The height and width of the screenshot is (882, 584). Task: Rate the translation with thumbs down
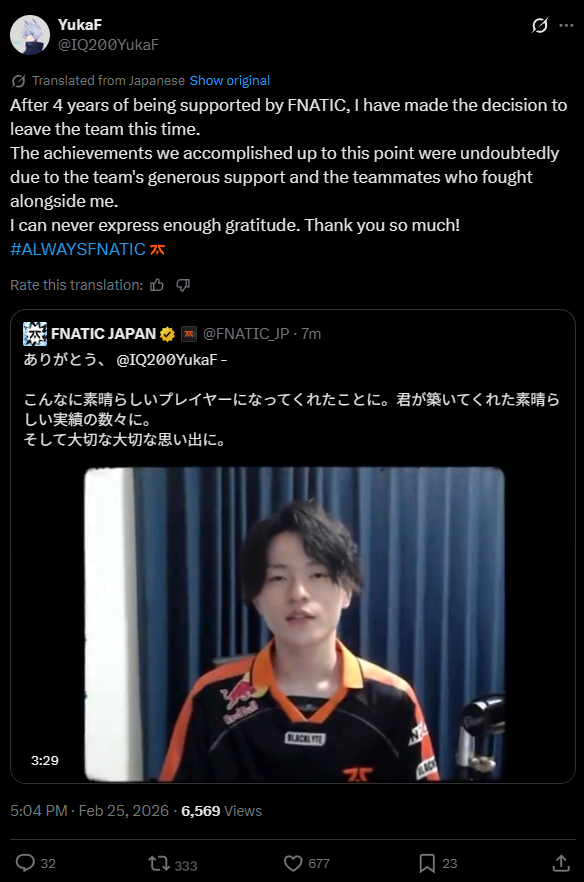point(183,285)
